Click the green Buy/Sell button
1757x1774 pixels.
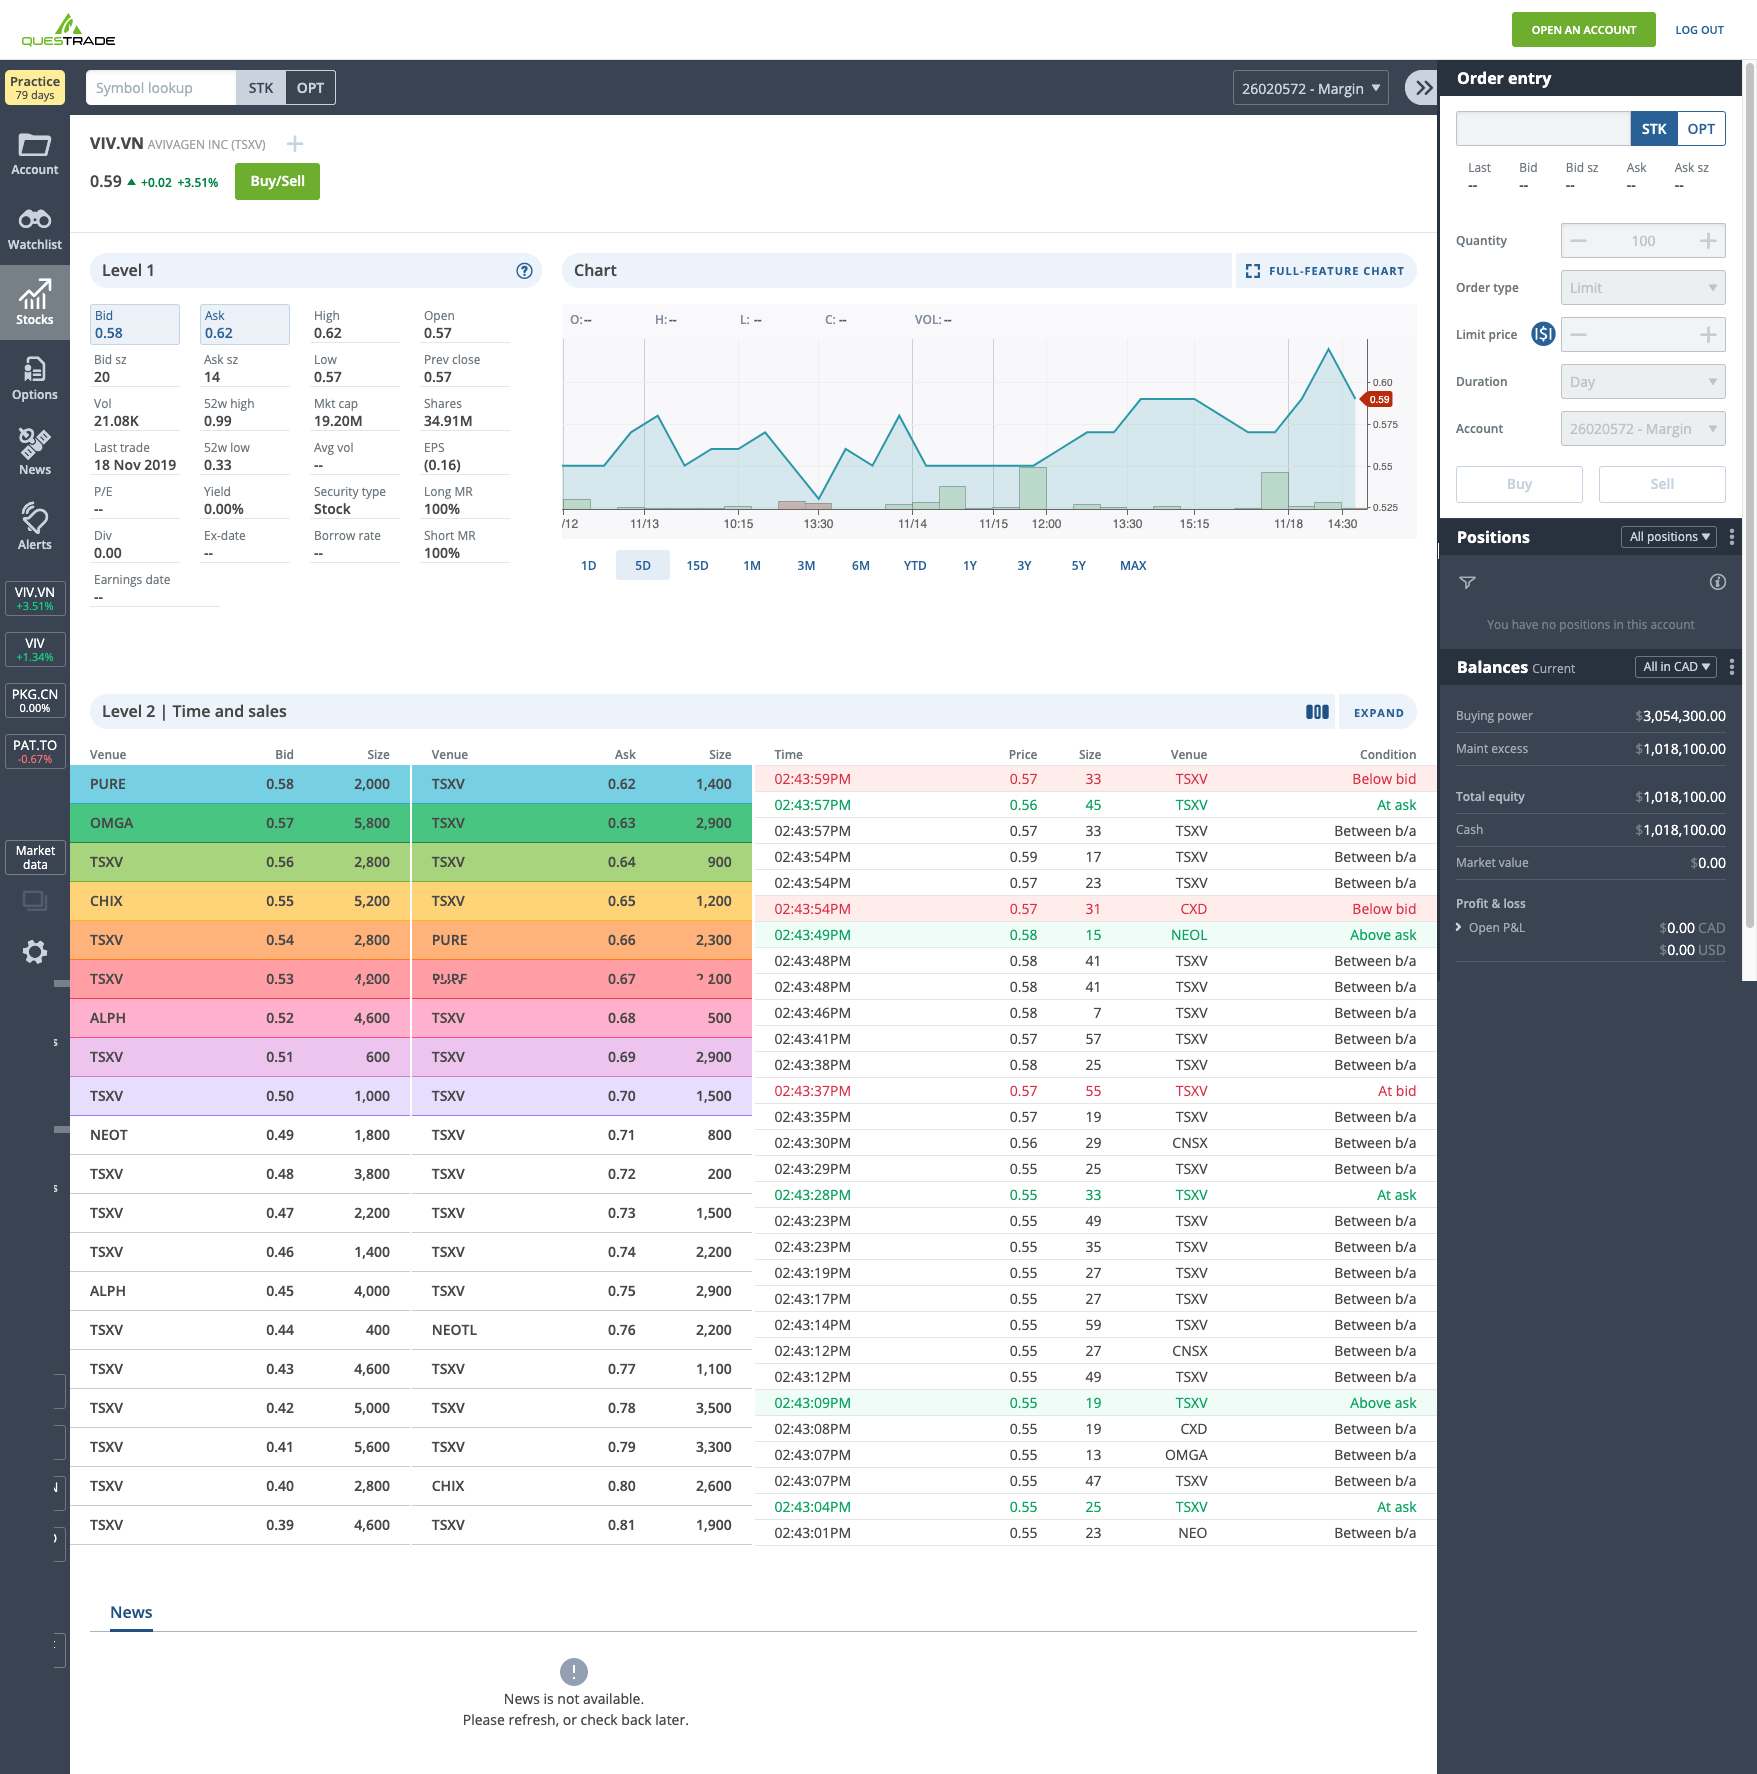[277, 182]
